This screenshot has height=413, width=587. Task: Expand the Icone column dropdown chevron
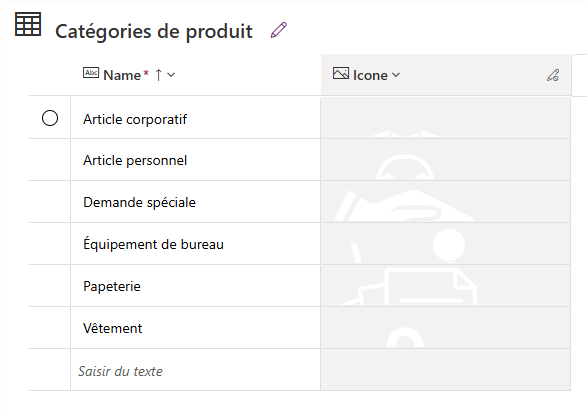[x=396, y=75]
